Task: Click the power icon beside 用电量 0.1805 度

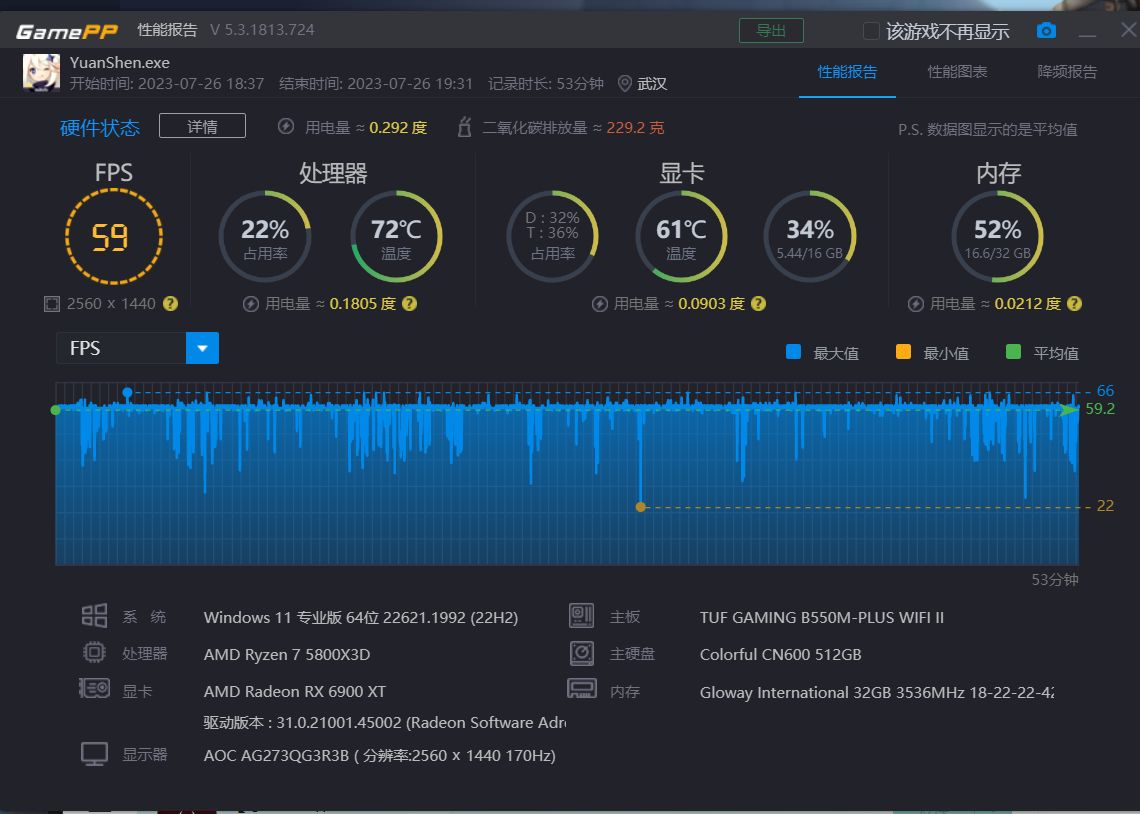Action: tap(250, 304)
